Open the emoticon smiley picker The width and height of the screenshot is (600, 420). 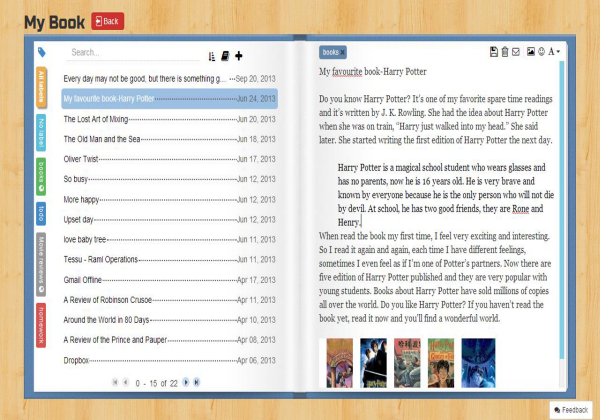[541, 51]
